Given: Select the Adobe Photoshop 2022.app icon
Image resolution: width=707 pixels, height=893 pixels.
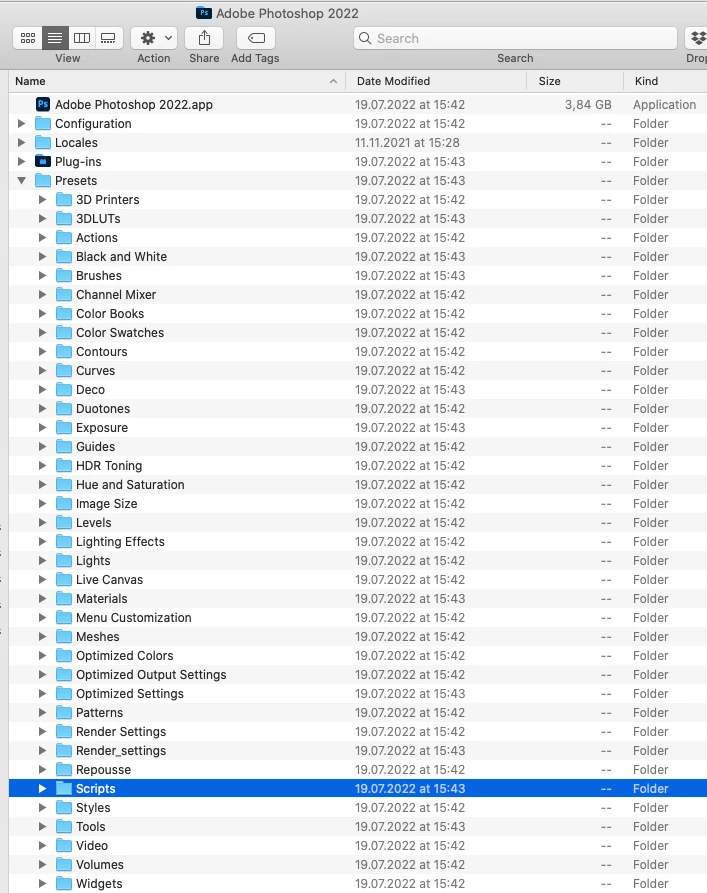Looking at the screenshot, I should 43,104.
